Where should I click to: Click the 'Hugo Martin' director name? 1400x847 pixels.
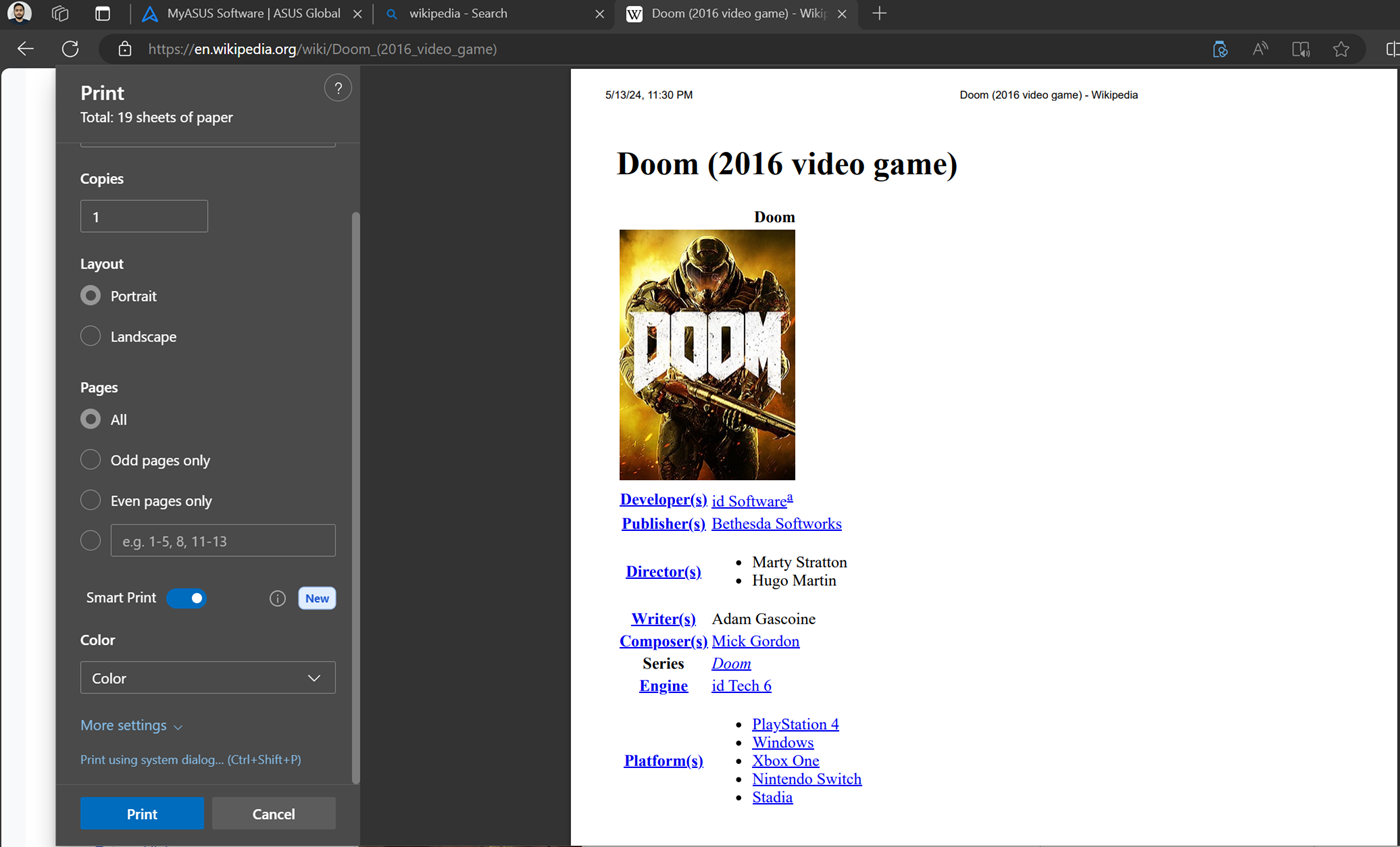click(794, 580)
